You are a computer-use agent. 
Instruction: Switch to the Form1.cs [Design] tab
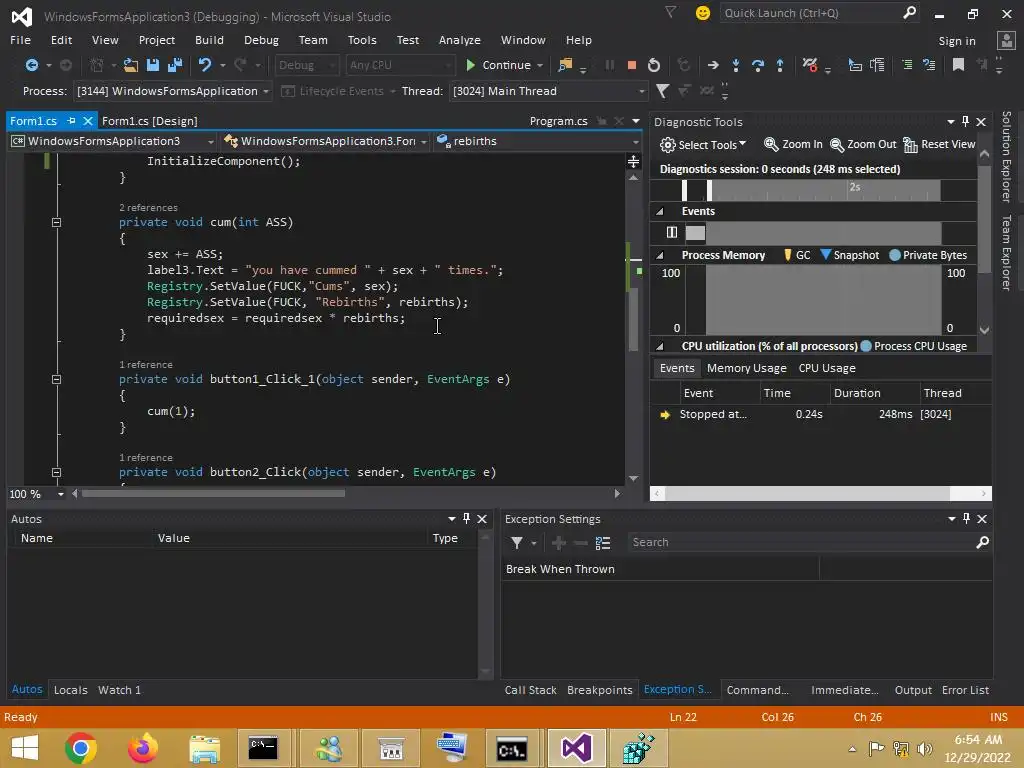tap(150, 121)
